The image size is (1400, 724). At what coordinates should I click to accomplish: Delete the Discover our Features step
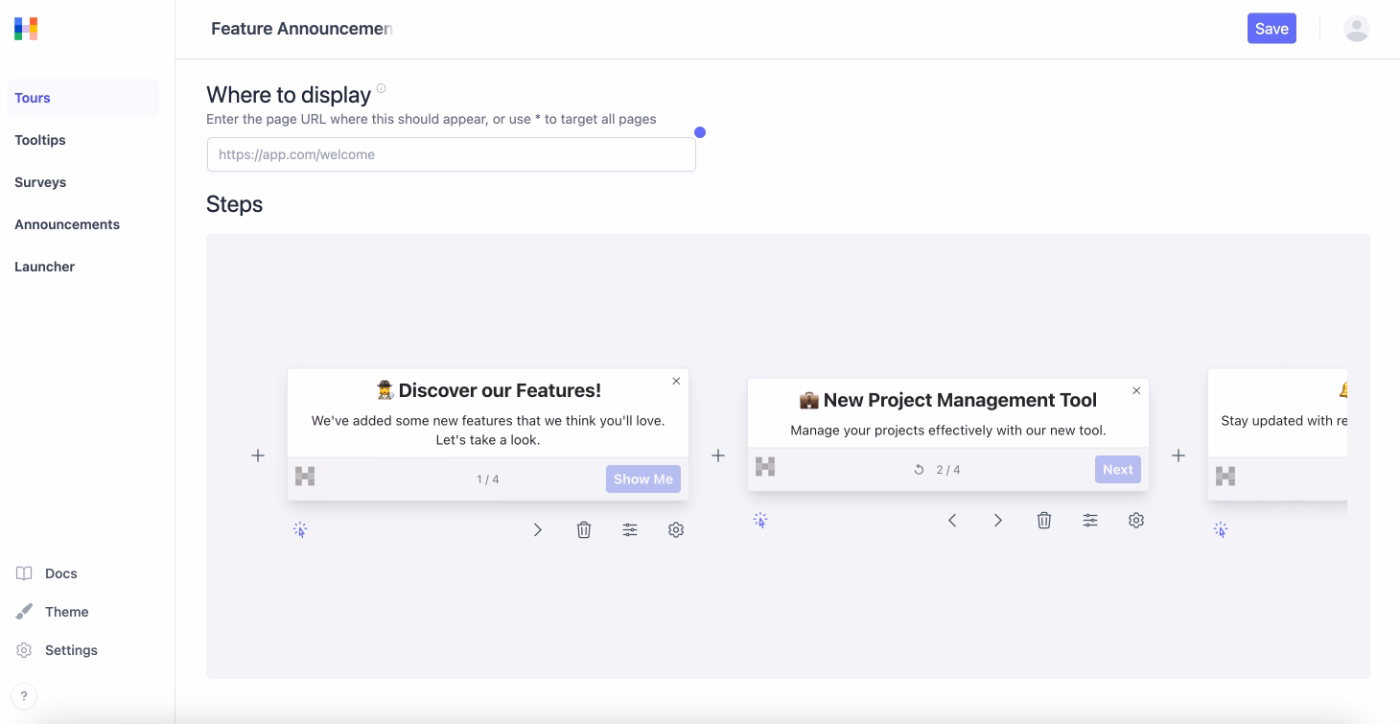(x=584, y=530)
